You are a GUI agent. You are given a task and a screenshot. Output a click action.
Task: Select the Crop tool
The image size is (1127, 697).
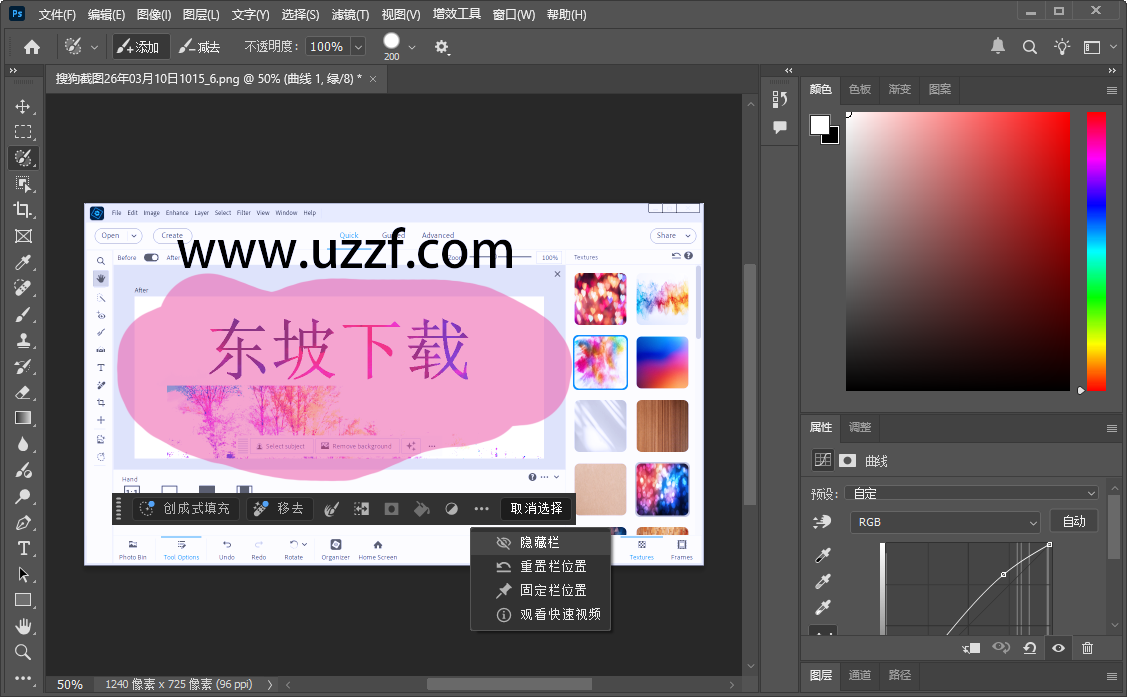[x=24, y=210]
